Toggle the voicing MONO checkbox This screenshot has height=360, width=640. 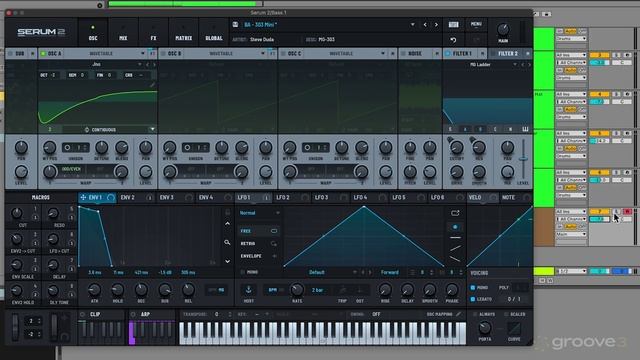[x=473, y=288]
